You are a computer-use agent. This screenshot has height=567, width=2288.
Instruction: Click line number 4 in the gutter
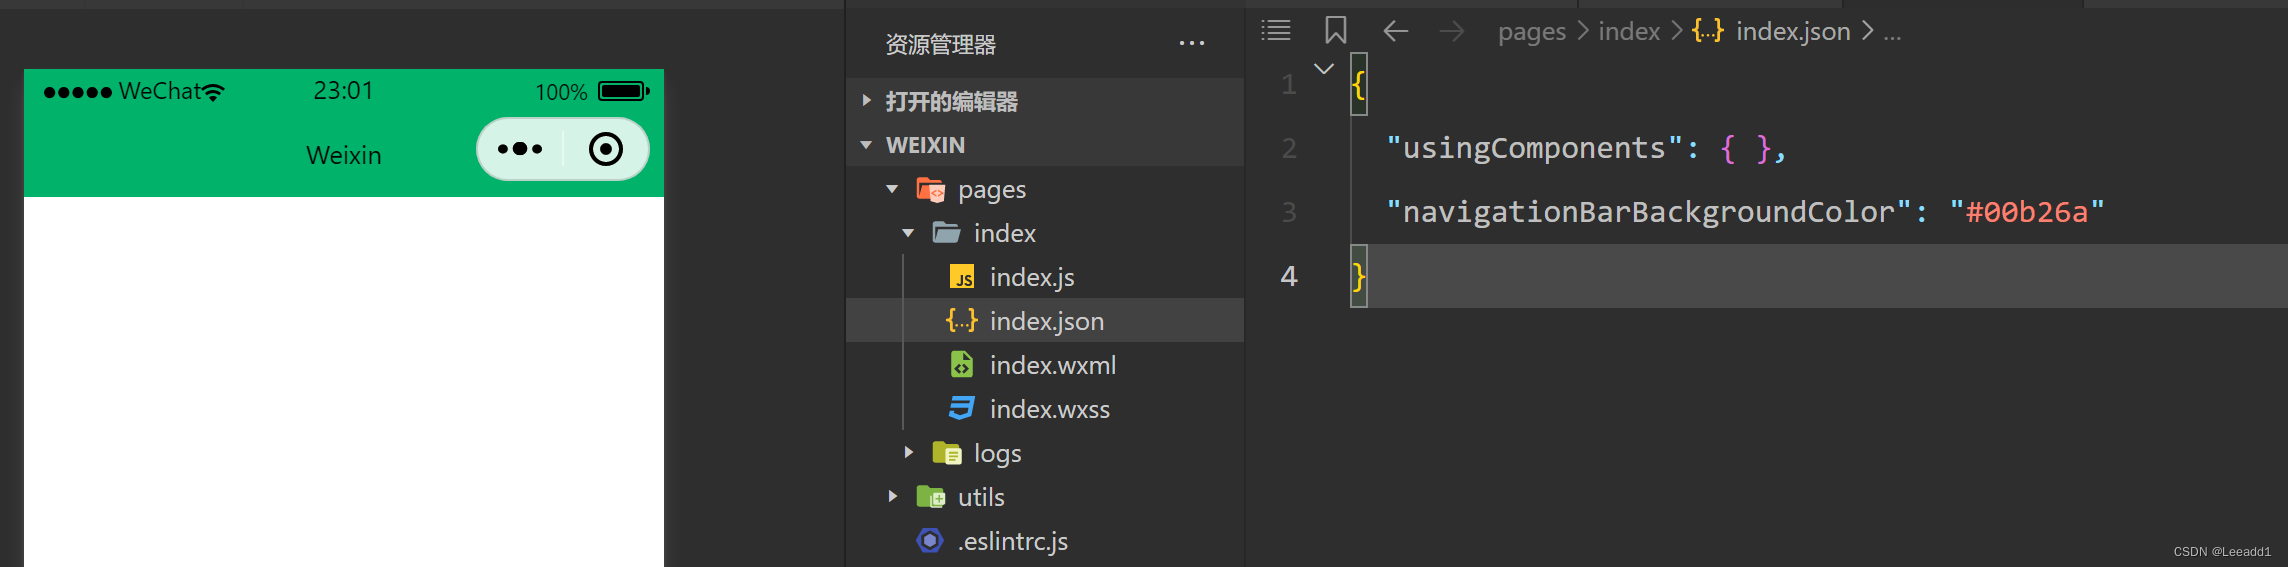click(1289, 276)
